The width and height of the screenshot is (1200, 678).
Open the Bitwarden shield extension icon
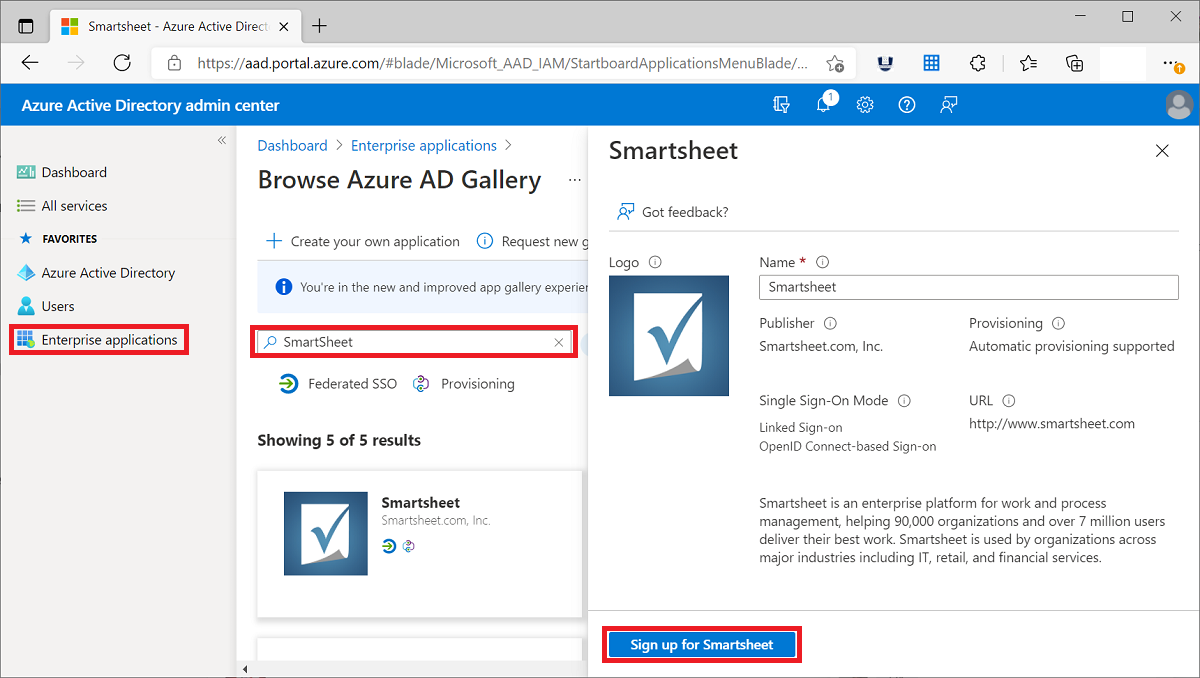click(885, 63)
